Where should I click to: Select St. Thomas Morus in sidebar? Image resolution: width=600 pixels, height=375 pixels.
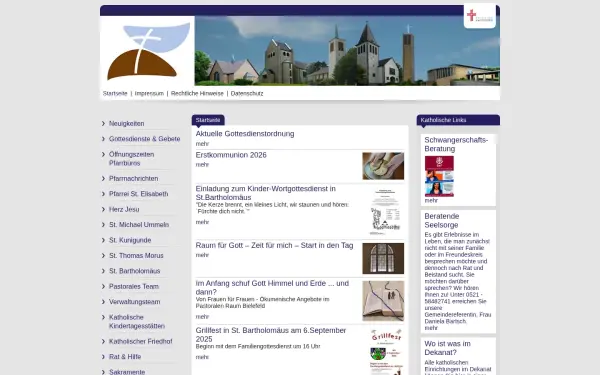point(136,256)
